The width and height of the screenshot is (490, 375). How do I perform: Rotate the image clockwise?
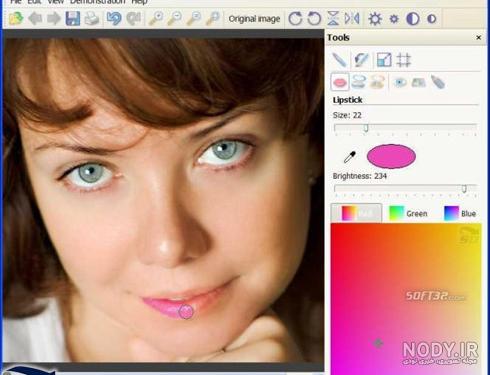click(295, 18)
